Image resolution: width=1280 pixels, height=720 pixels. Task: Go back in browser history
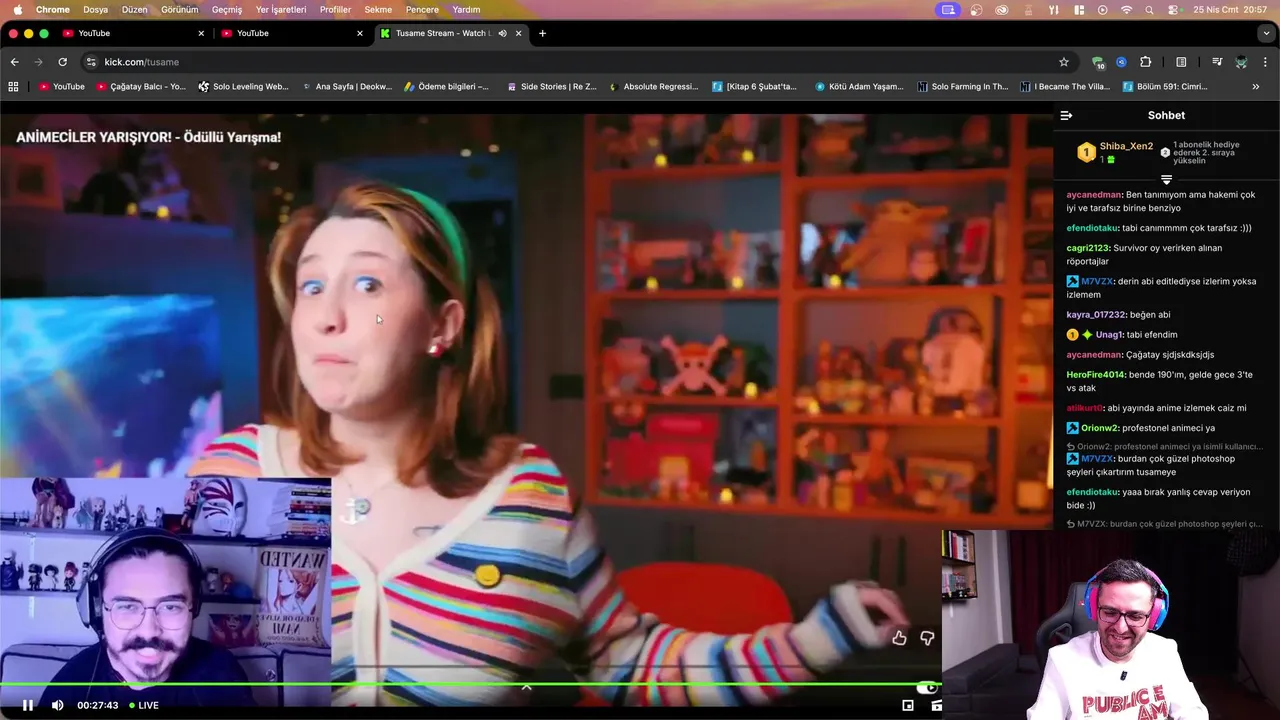coord(15,62)
